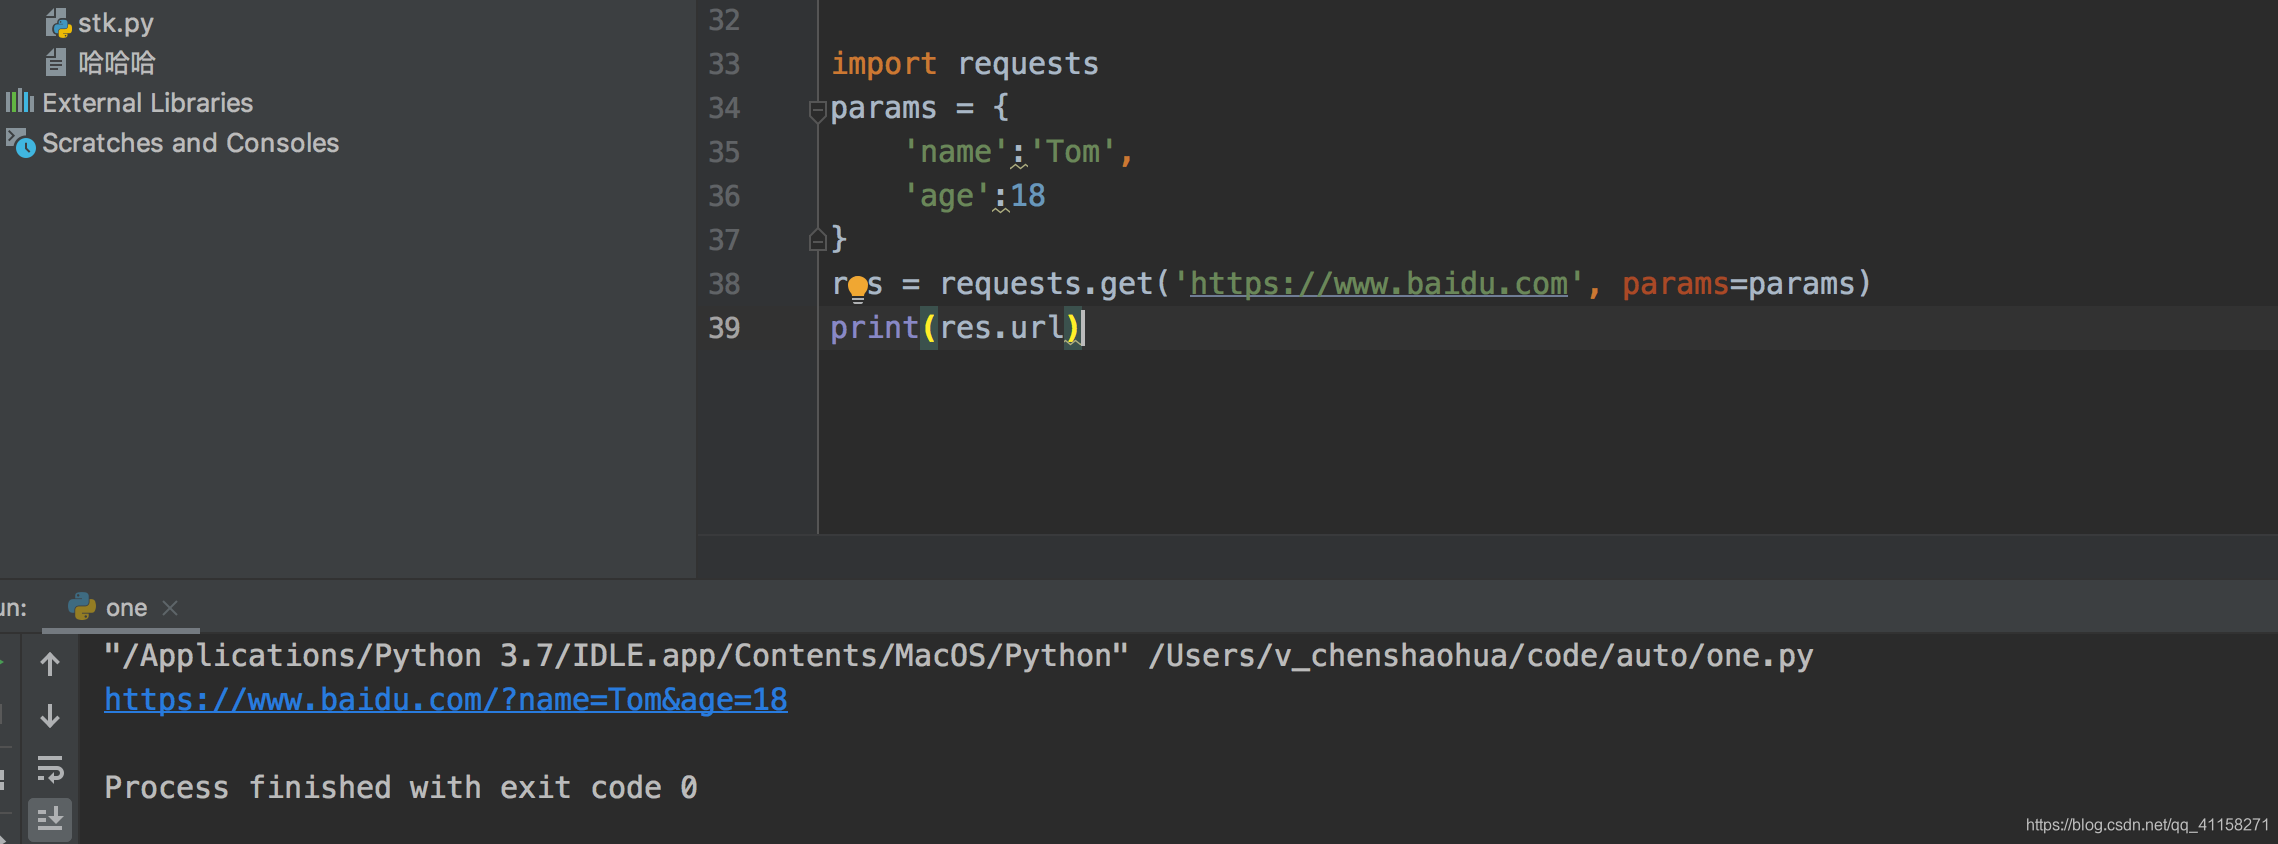Click the number 18 on line 36

click(1028, 196)
